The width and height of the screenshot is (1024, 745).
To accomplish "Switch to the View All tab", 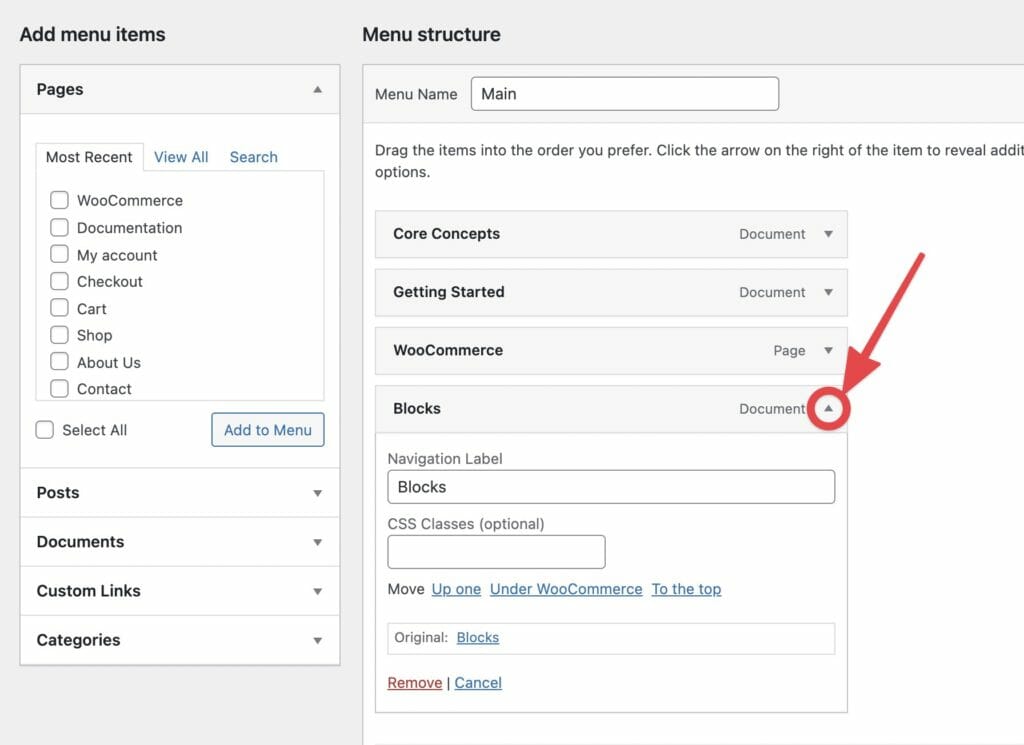I will tap(181, 157).
